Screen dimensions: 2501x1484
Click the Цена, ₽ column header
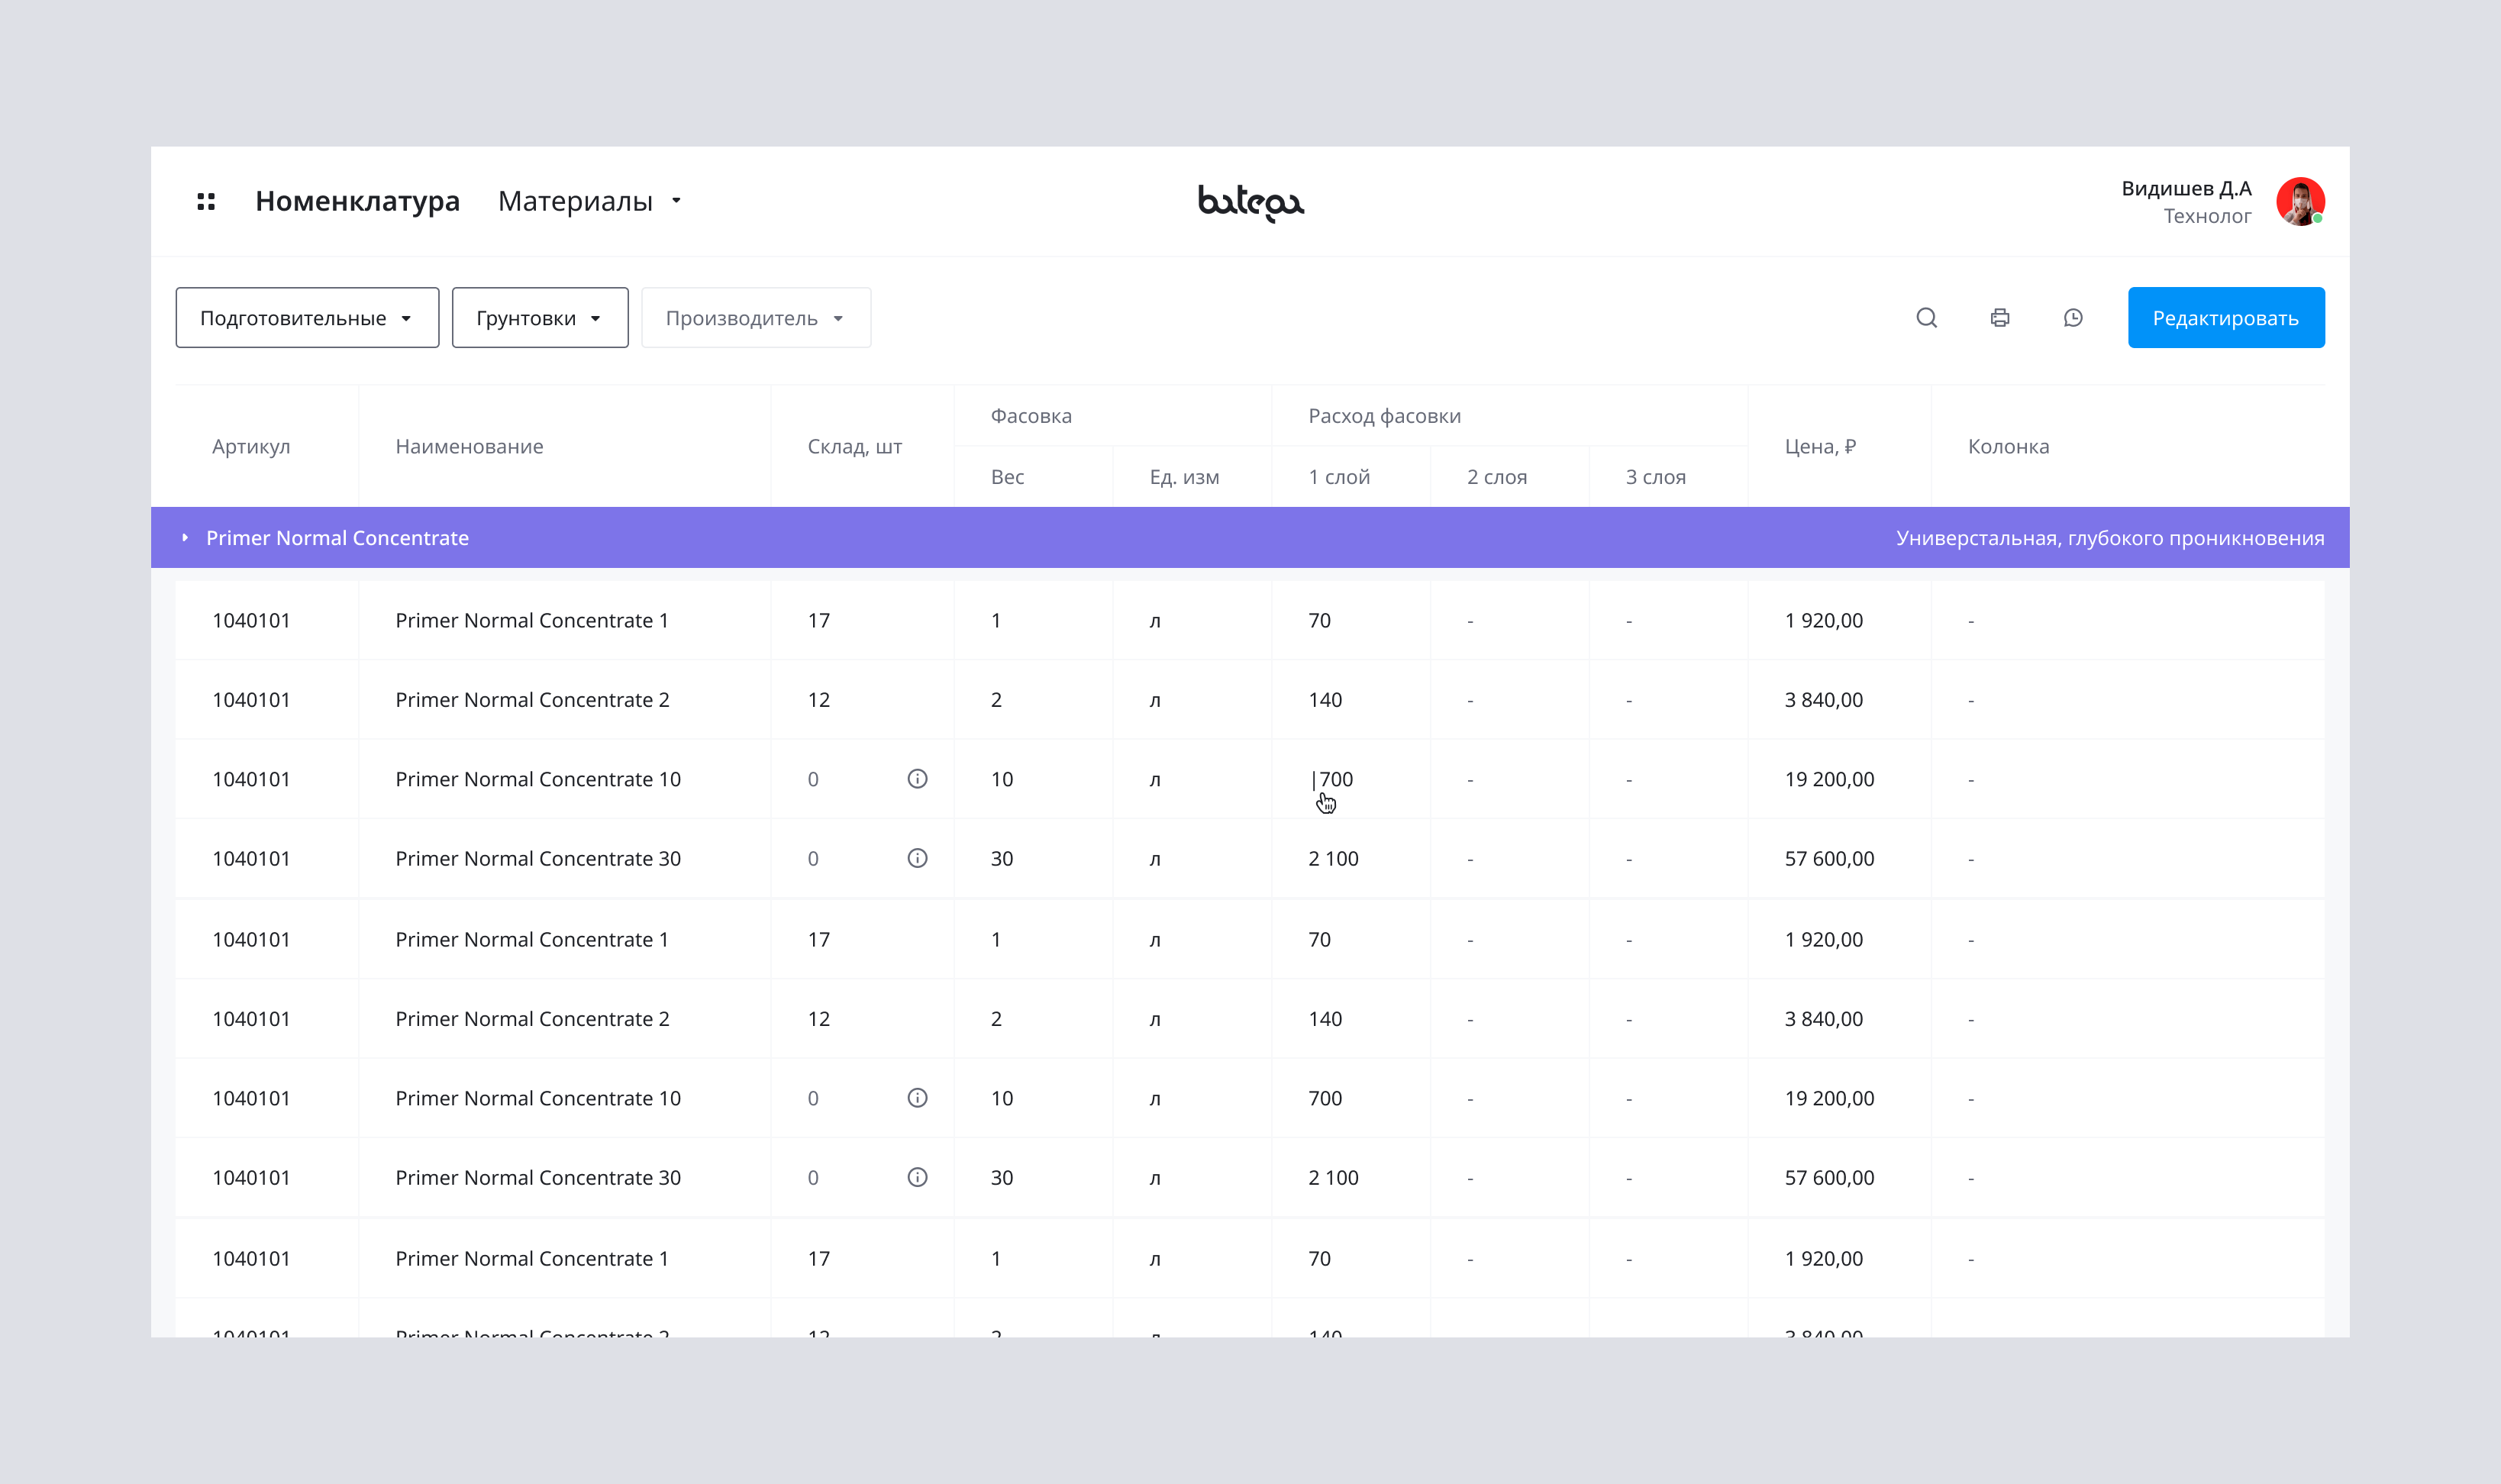(1819, 446)
